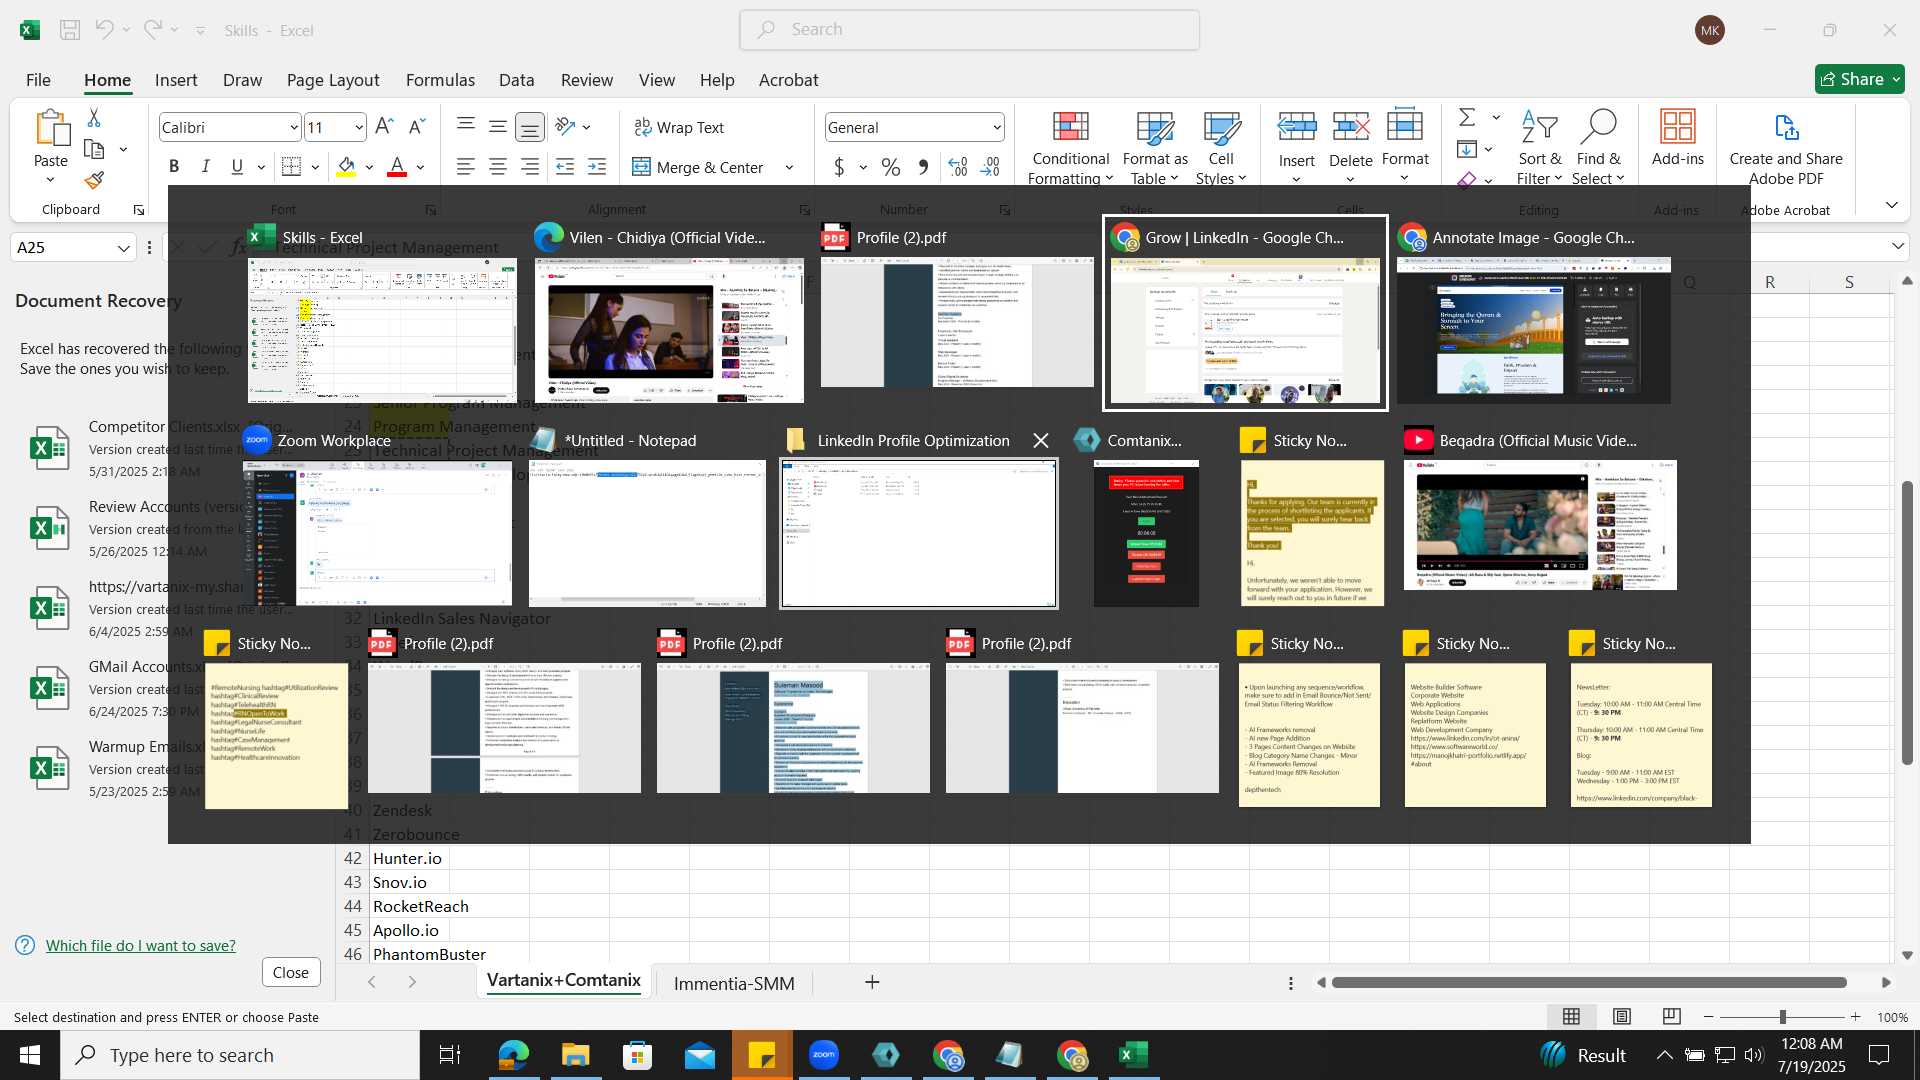Toggle Bottom Align vertical alignment

(529, 127)
